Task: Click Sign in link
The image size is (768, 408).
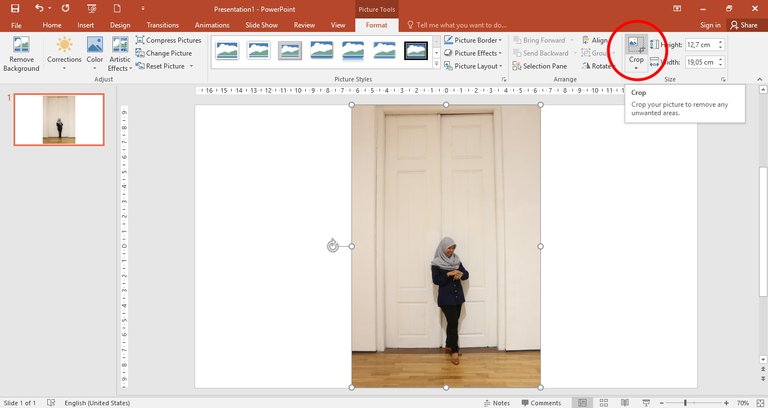Action: pyautogui.click(x=710, y=25)
